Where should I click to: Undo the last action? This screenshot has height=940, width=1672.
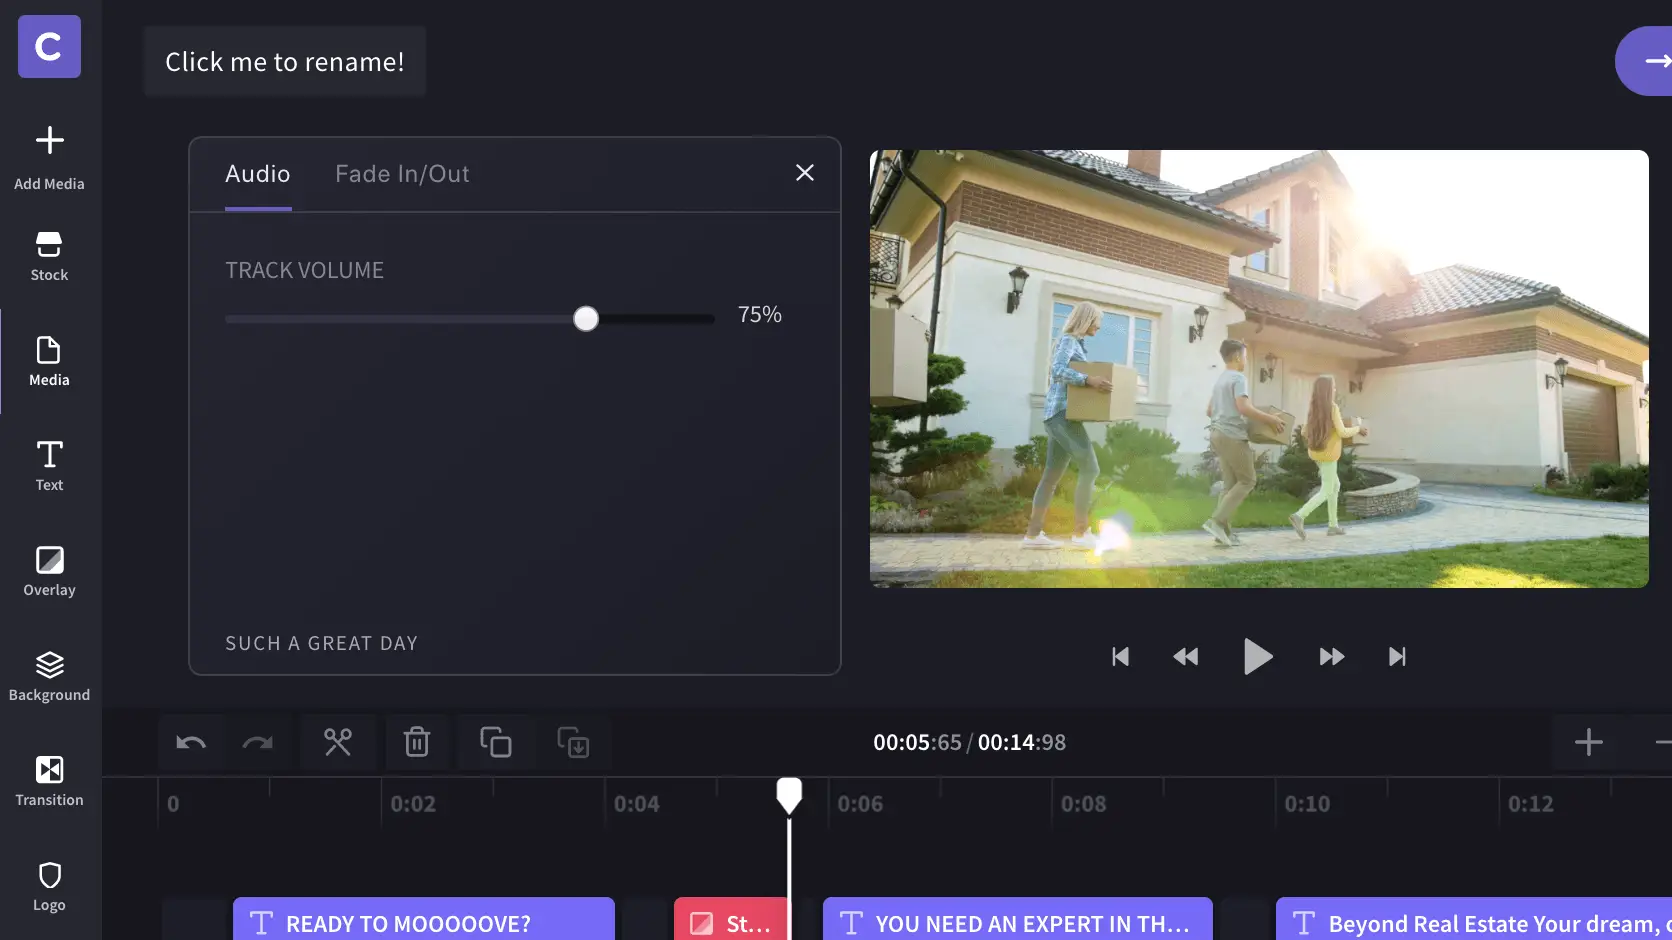191,743
